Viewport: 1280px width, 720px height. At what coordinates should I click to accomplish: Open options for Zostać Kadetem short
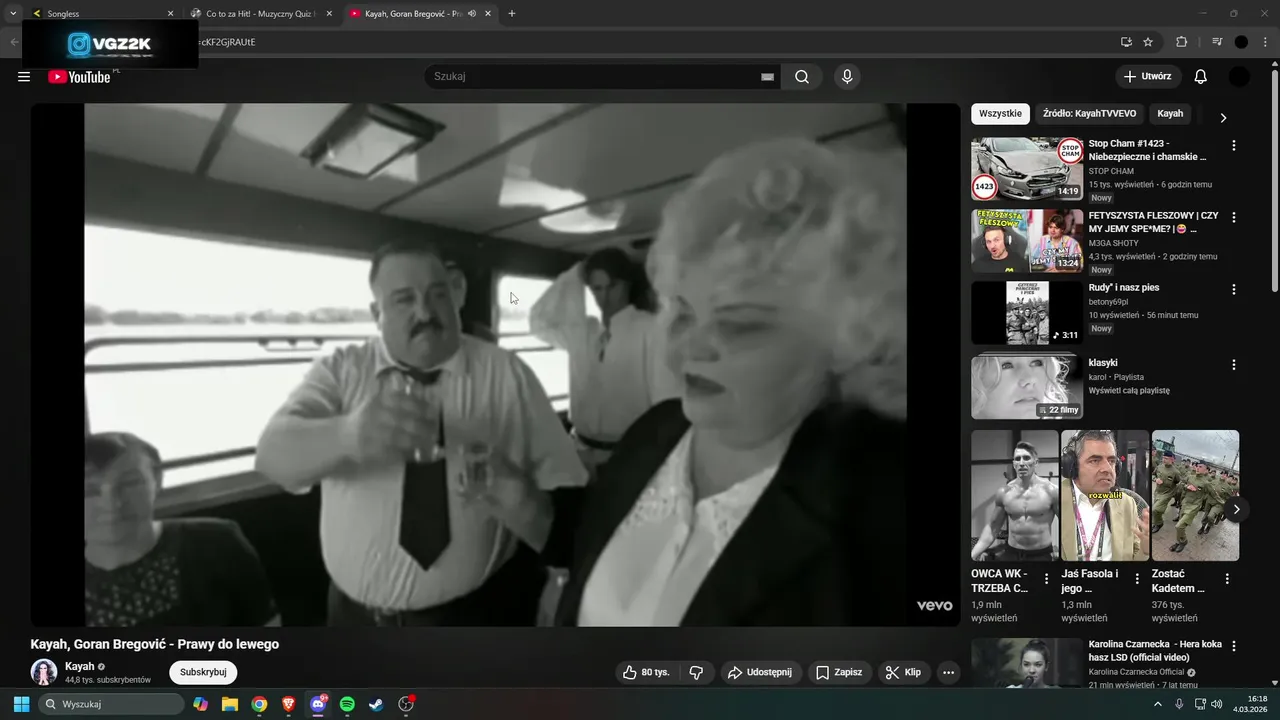[1227, 578]
